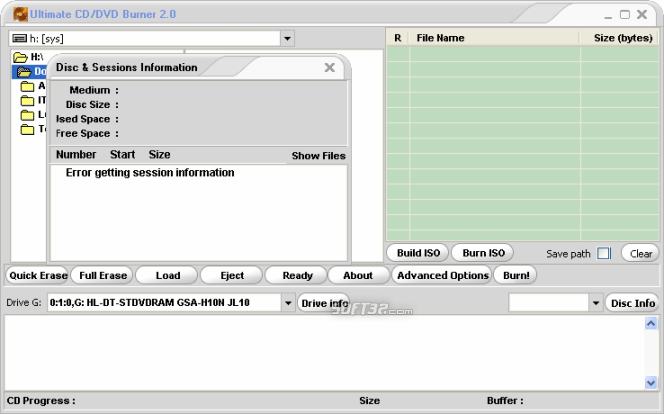Close the Disc & Sessions Information dialog
664x414 pixels.
point(329,67)
